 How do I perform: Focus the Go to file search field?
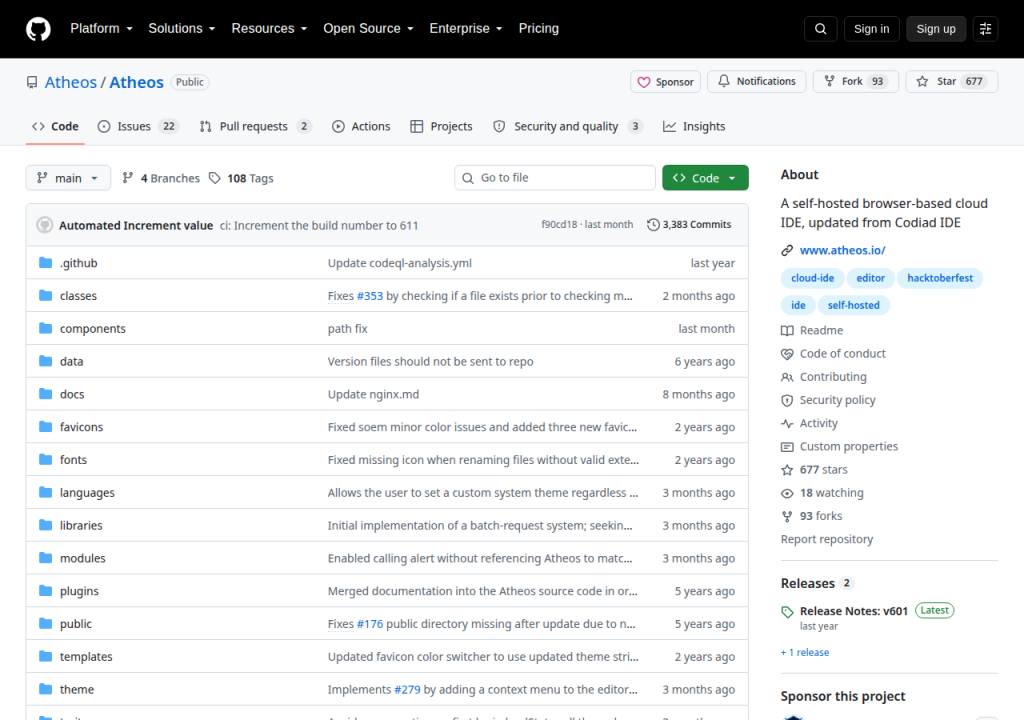click(555, 178)
